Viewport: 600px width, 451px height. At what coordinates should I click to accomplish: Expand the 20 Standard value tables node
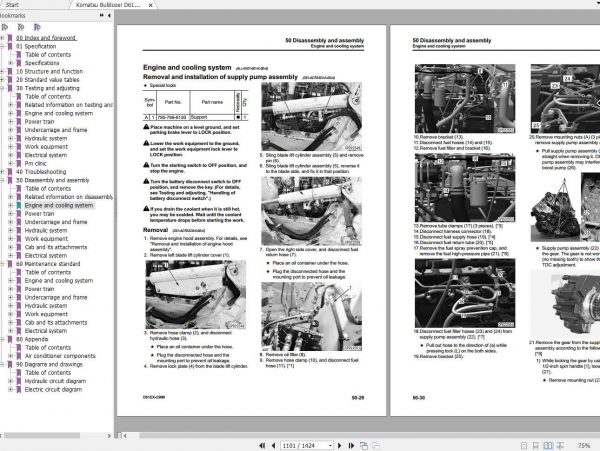tap(2, 80)
